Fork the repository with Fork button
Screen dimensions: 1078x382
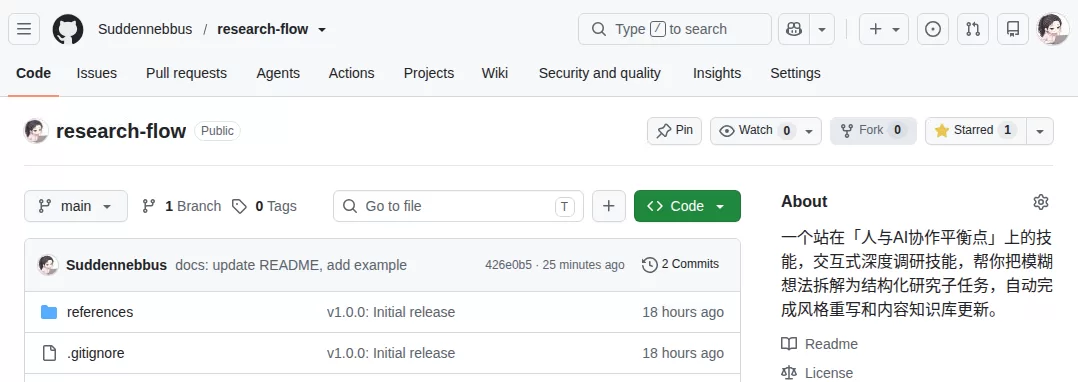(873, 131)
